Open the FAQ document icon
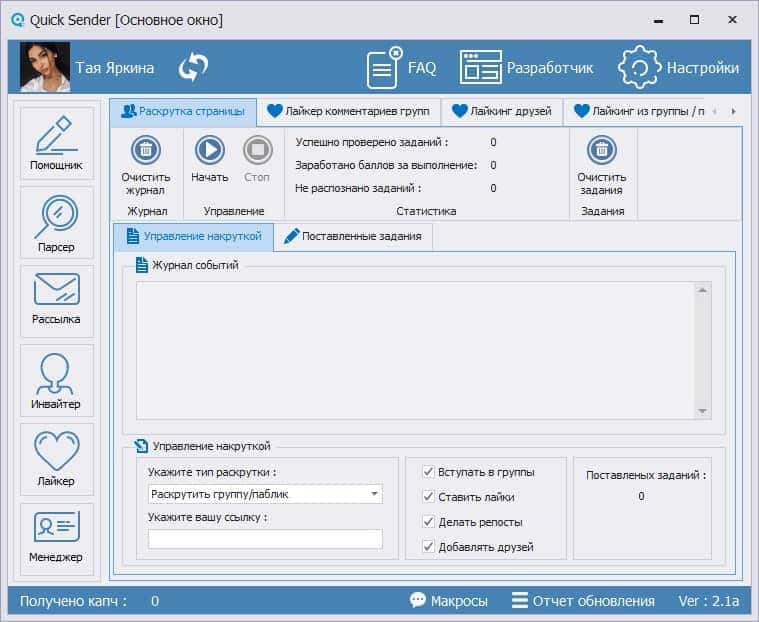The height and width of the screenshot is (622, 759). pyautogui.click(x=384, y=68)
